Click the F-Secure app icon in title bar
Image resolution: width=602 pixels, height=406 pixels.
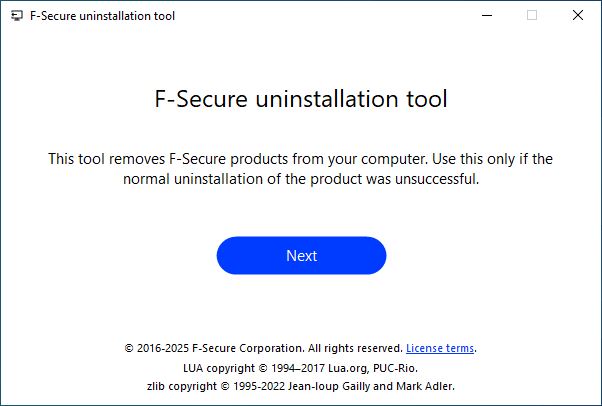pyautogui.click(x=17, y=16)
